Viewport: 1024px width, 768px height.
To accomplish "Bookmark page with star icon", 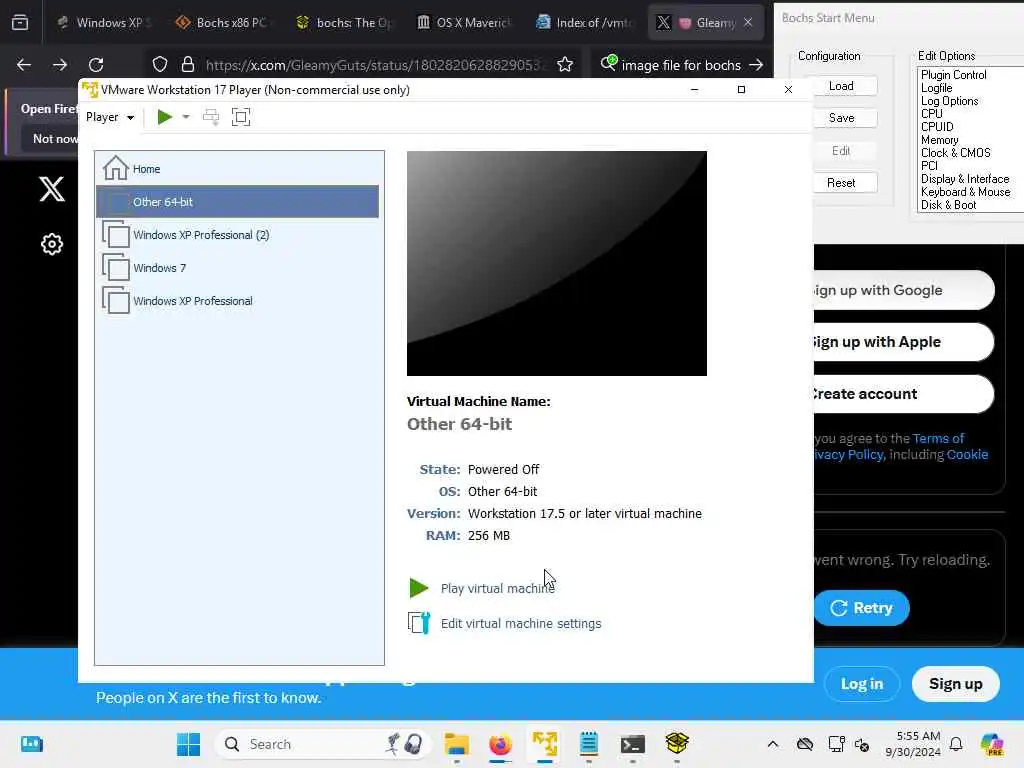I will coord(565,64).
